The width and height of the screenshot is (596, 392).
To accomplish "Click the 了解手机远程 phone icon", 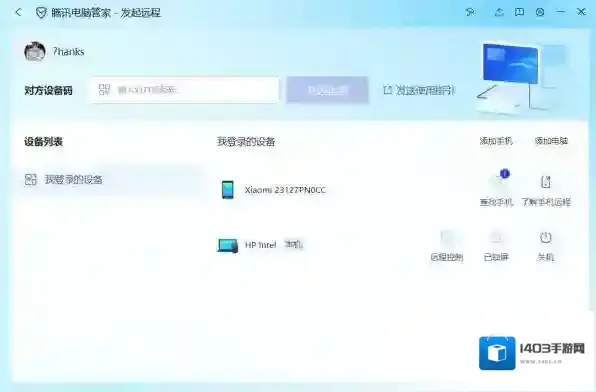I will pyautogui.click(x=546, y=182).
